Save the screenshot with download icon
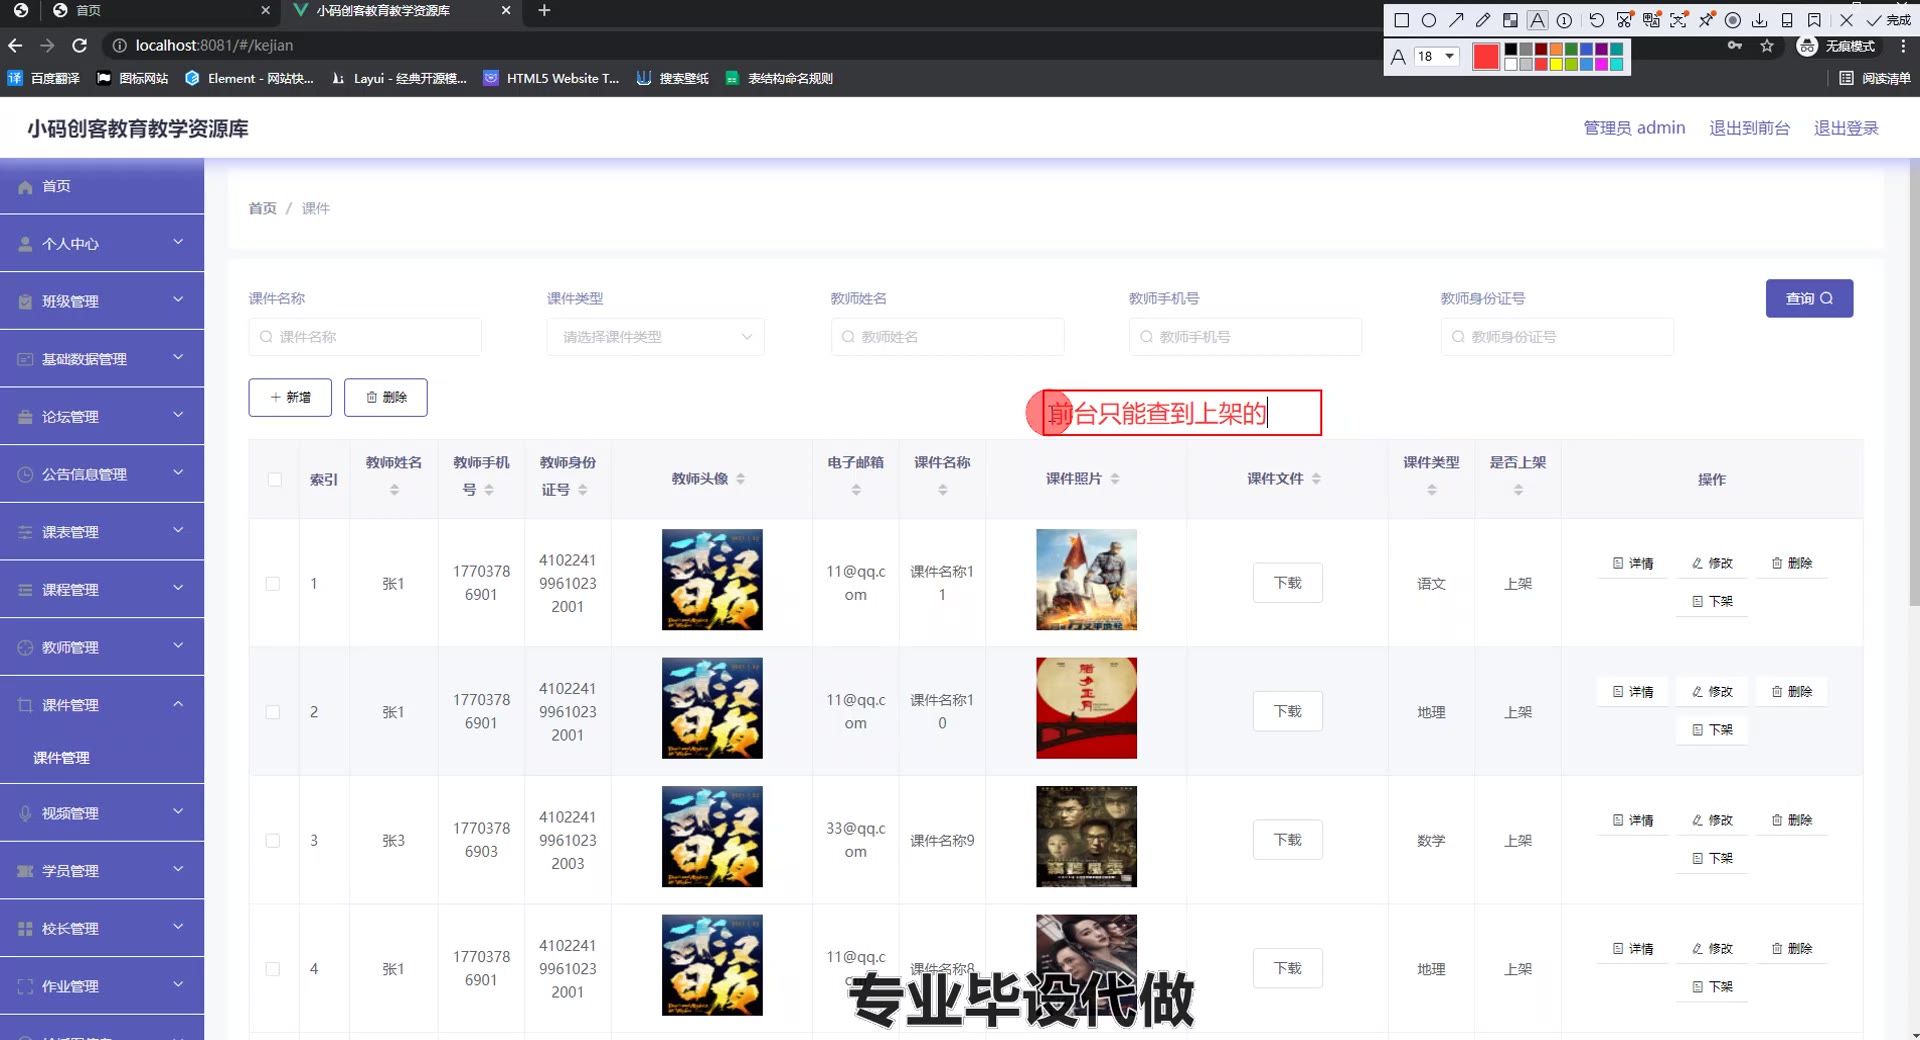 click(1760, 20)
